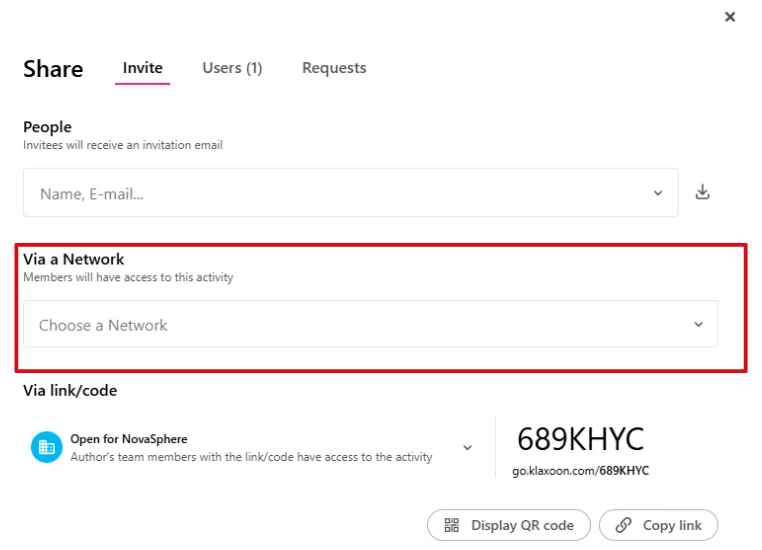Click the QR code icon
762x550 pixels.
(451, 525)
